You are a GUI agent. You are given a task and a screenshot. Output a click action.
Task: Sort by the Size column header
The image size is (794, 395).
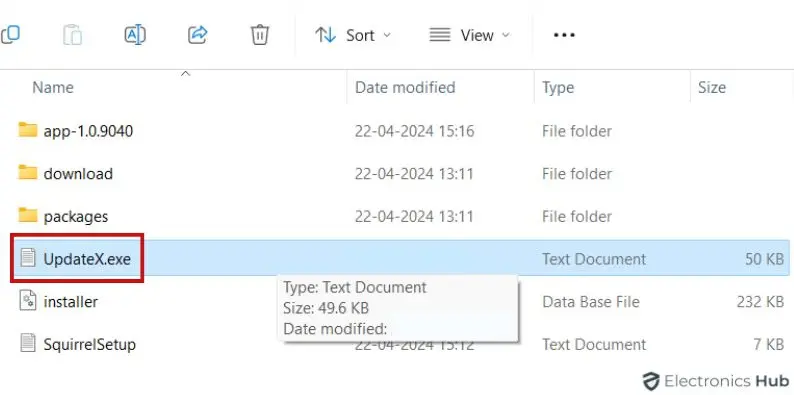point(712,87)
